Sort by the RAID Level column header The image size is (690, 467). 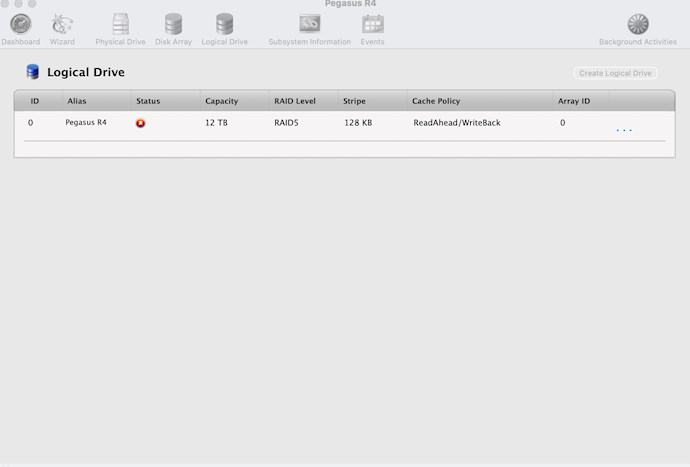(x=295, y=101)
